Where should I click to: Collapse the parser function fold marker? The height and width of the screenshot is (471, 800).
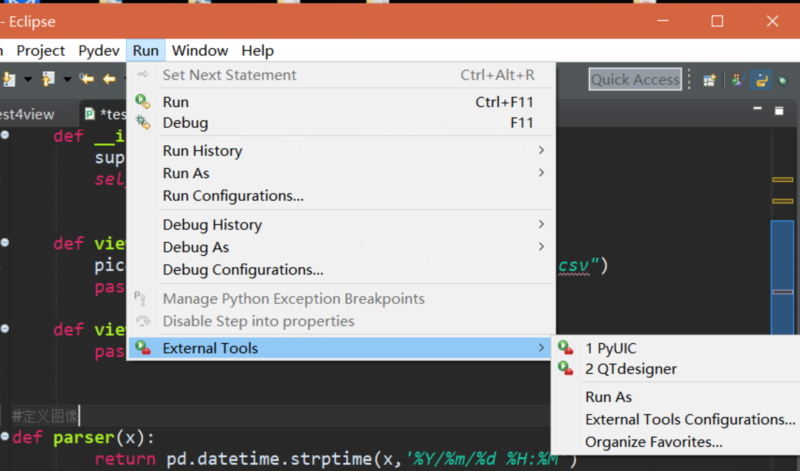click(5, 436)
